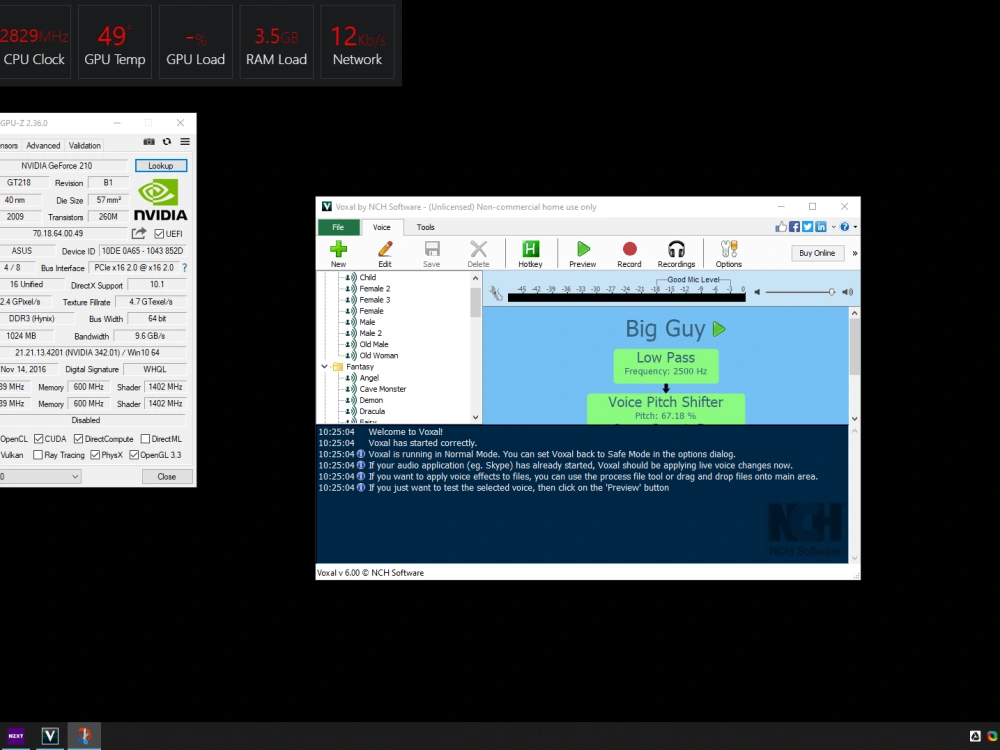Create a new voice with New icon

tap(338, 253)
